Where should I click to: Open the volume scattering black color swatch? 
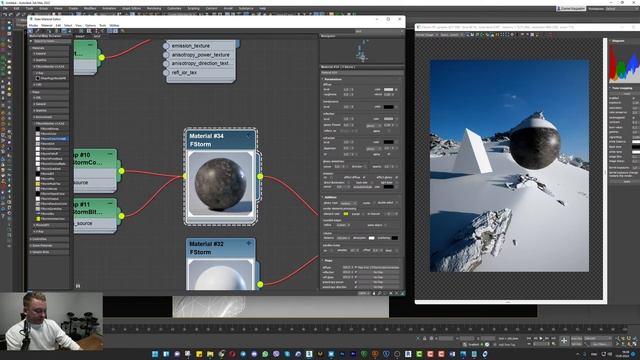(x=394, y=238)
